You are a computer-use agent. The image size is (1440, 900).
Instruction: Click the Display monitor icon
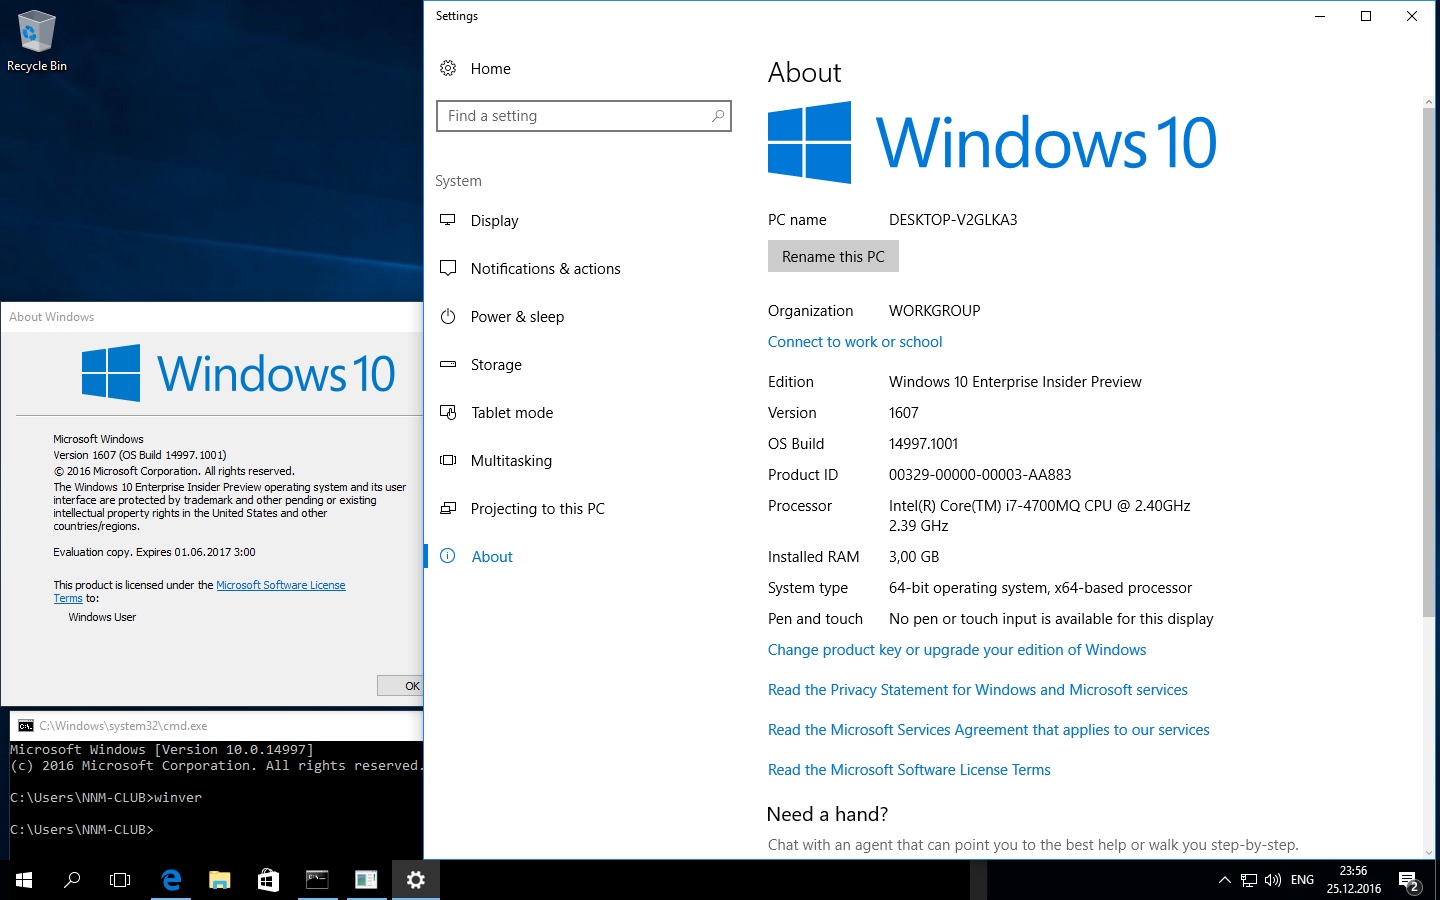(x=448, y=220)
